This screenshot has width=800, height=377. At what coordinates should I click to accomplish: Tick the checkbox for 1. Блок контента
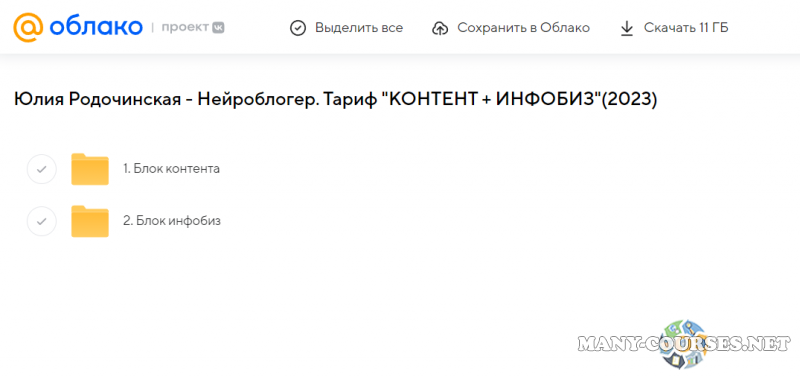(x=41, y=169)
